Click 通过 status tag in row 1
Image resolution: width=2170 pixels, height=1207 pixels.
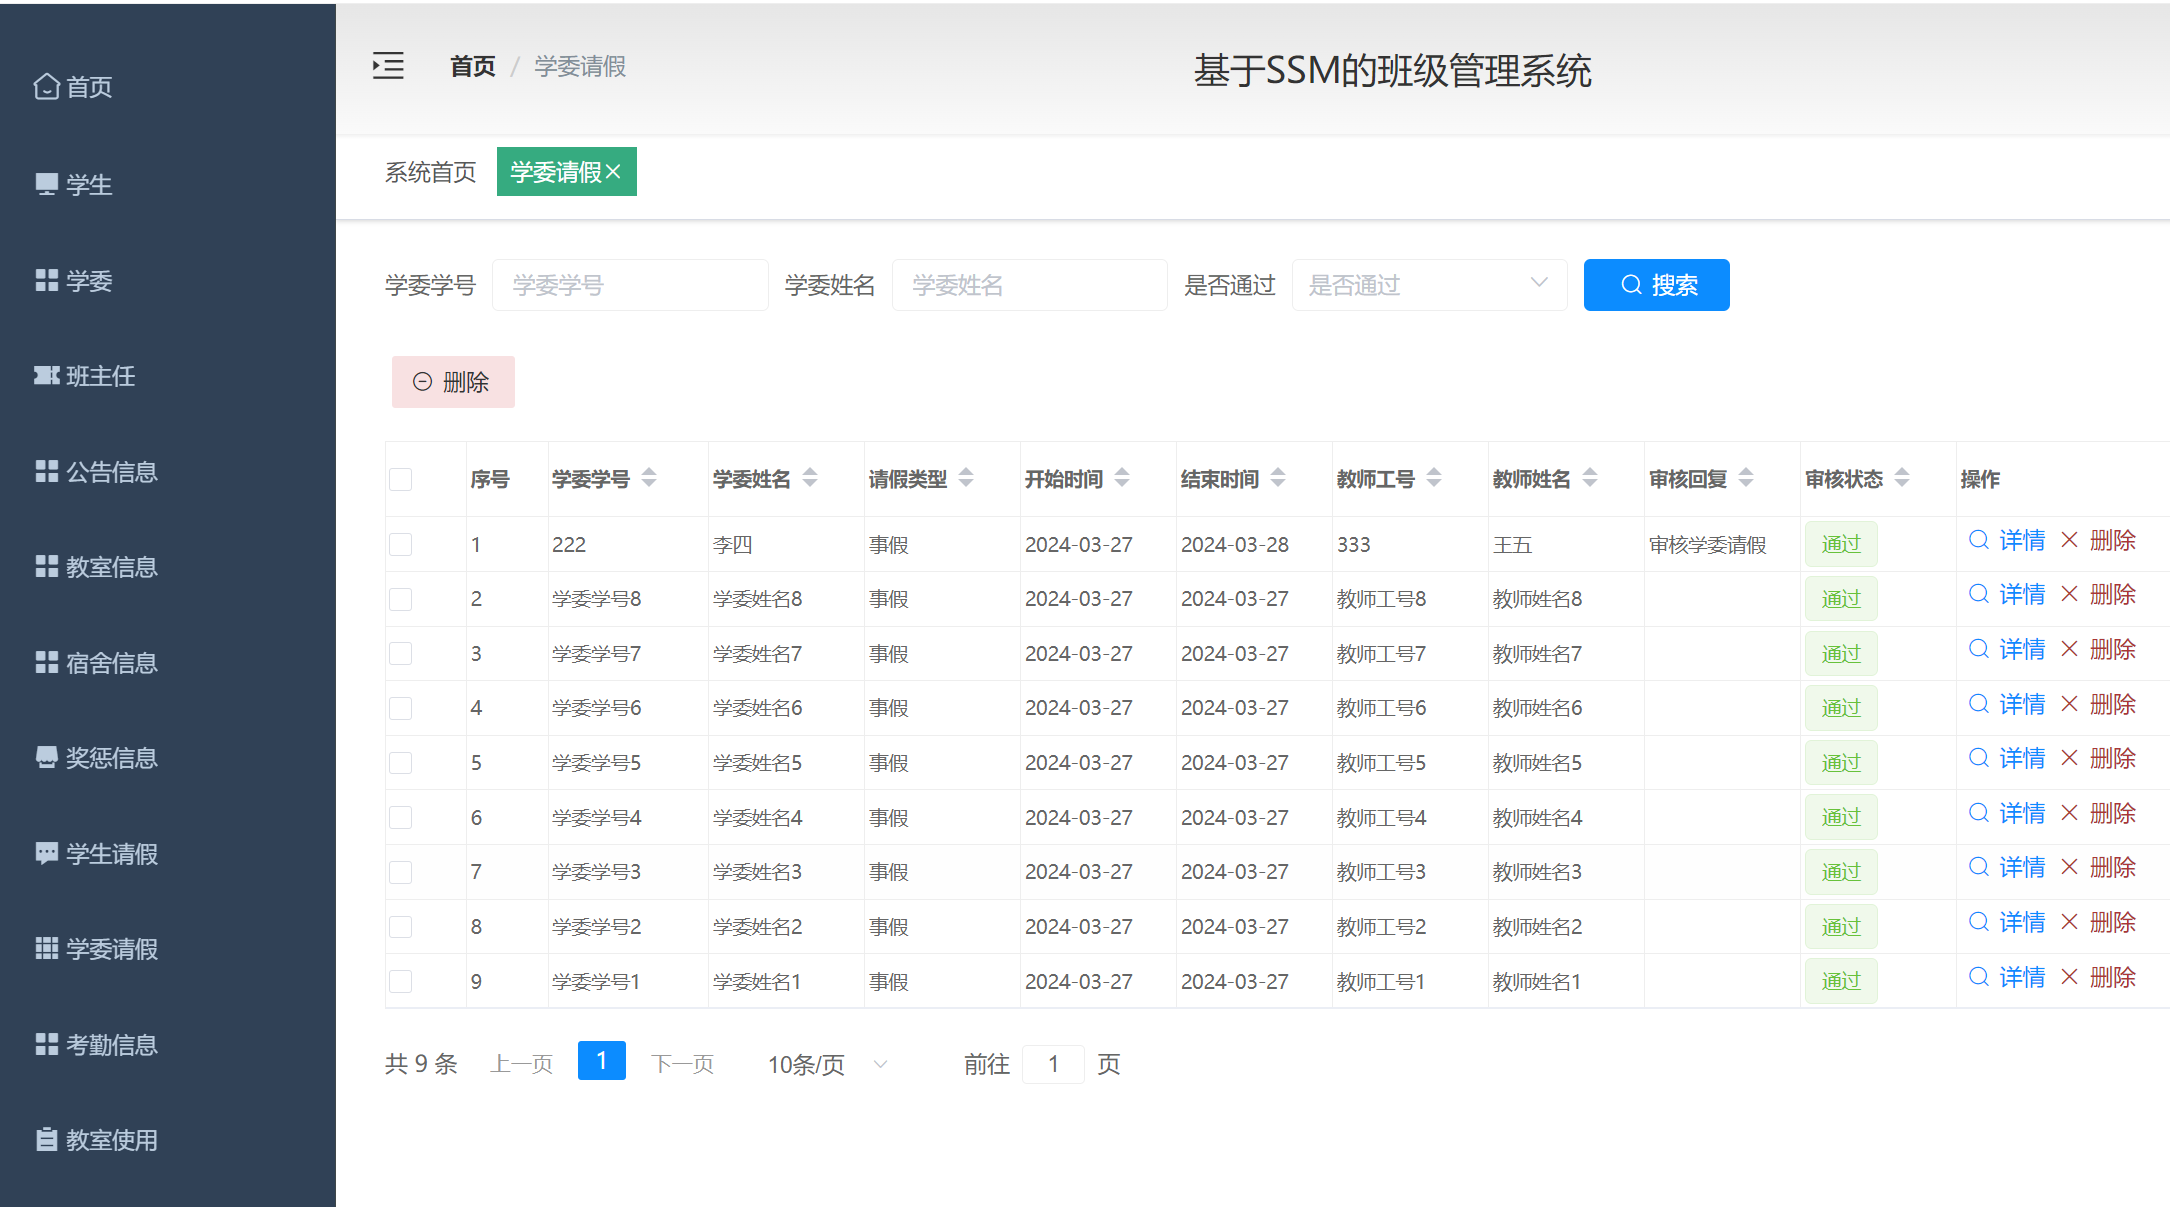point(1841,544)
